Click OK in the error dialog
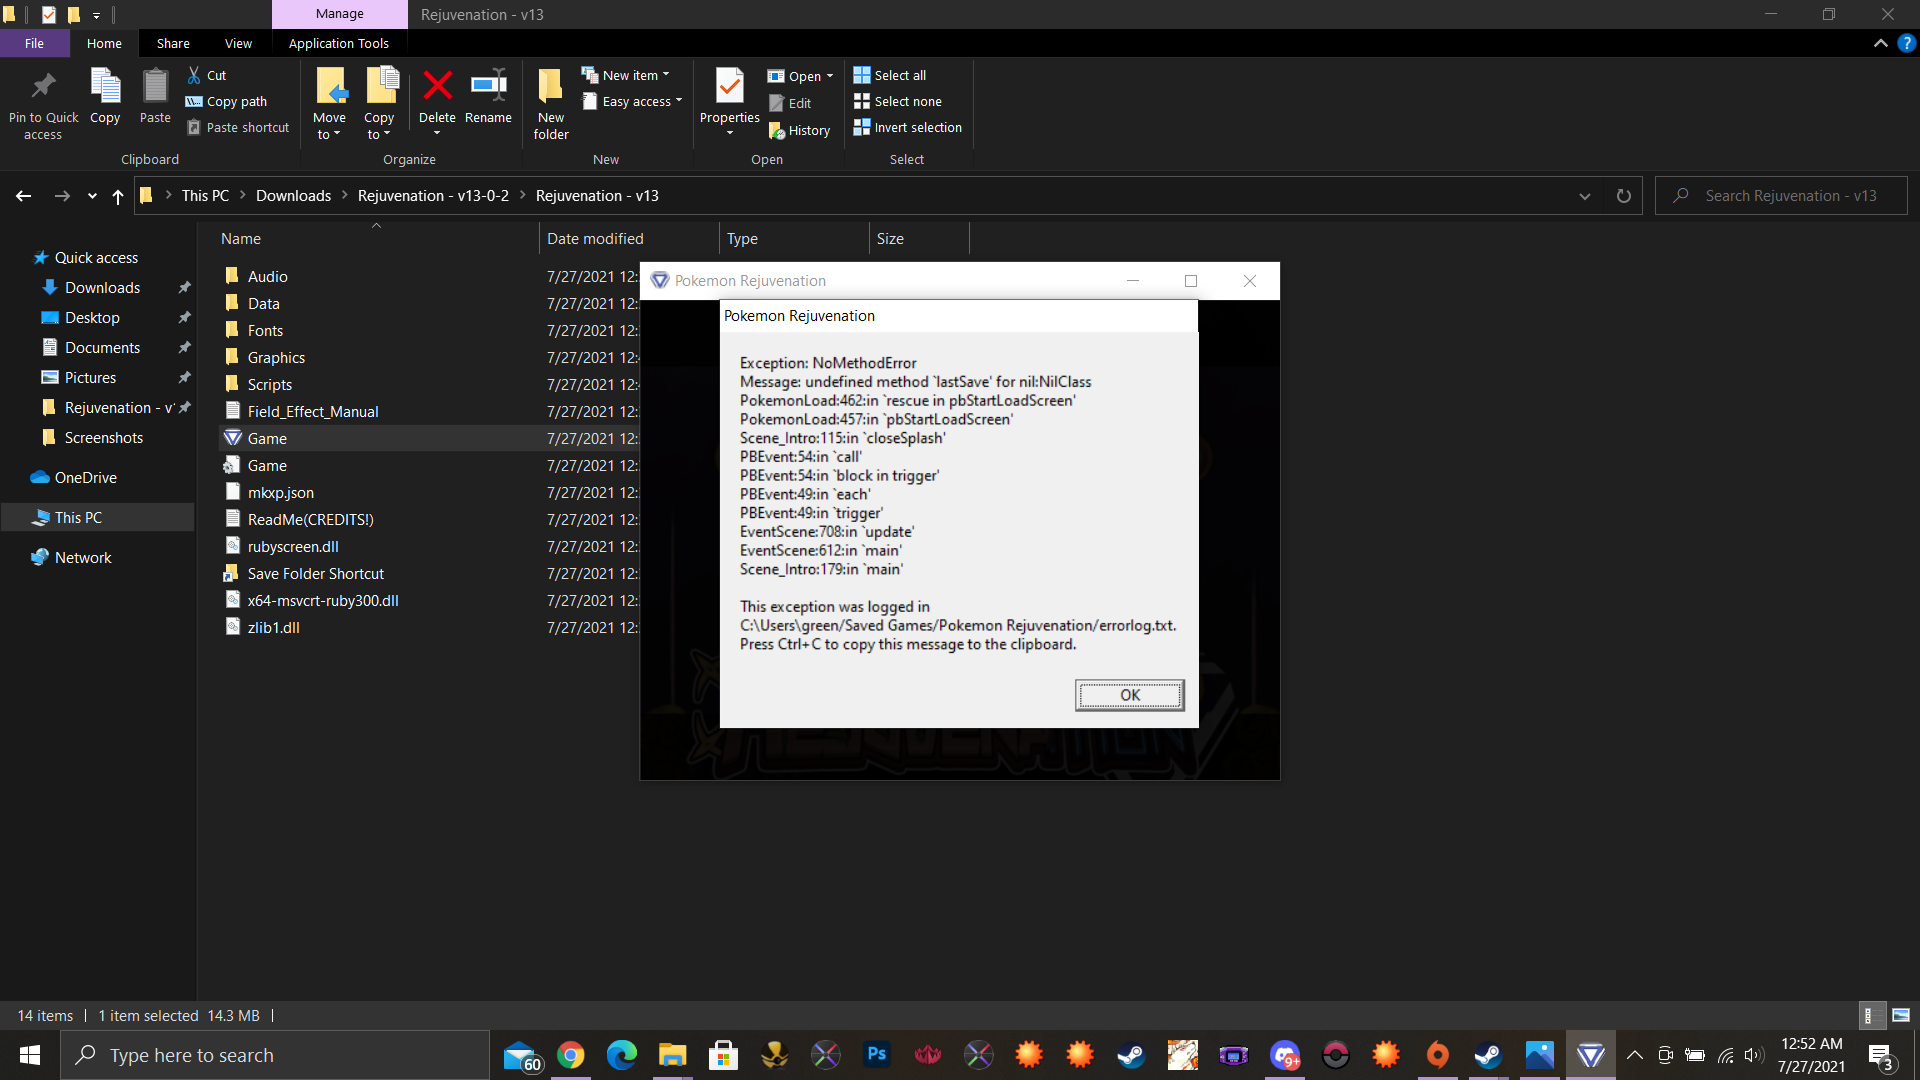 pos(1130,695)
